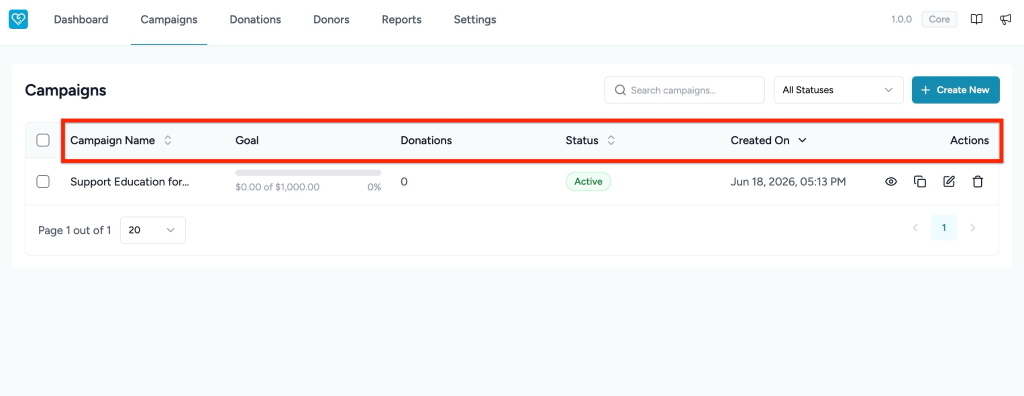Click the donations count 0 cell

[x=404, y=182]
